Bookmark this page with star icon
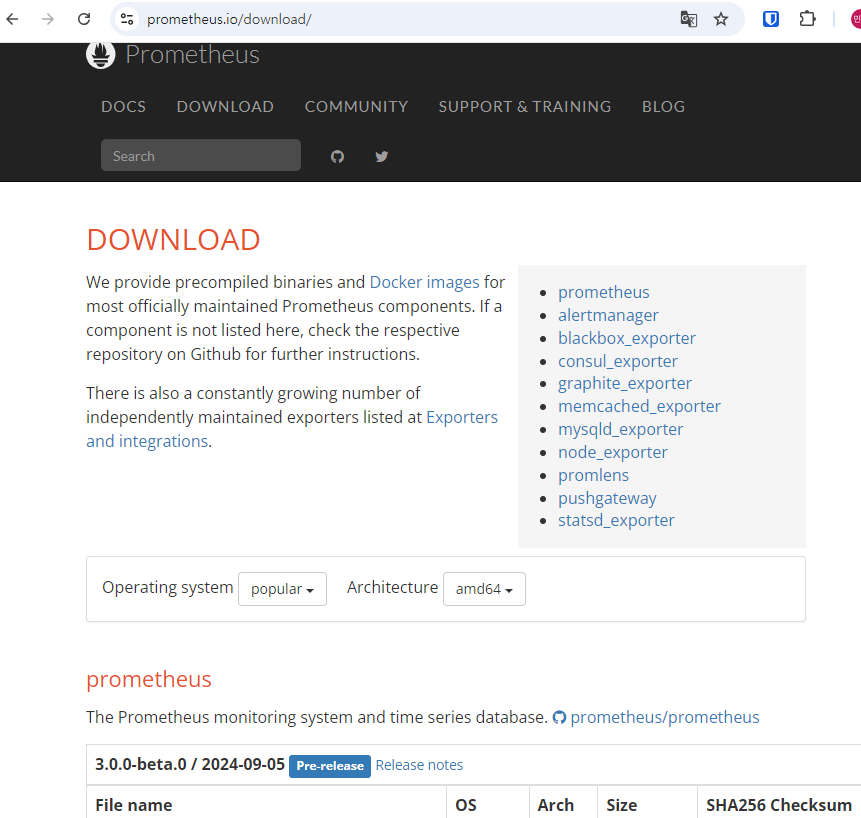Image resolution: width=861 pixels, height=818 pixels. [721, 19]
